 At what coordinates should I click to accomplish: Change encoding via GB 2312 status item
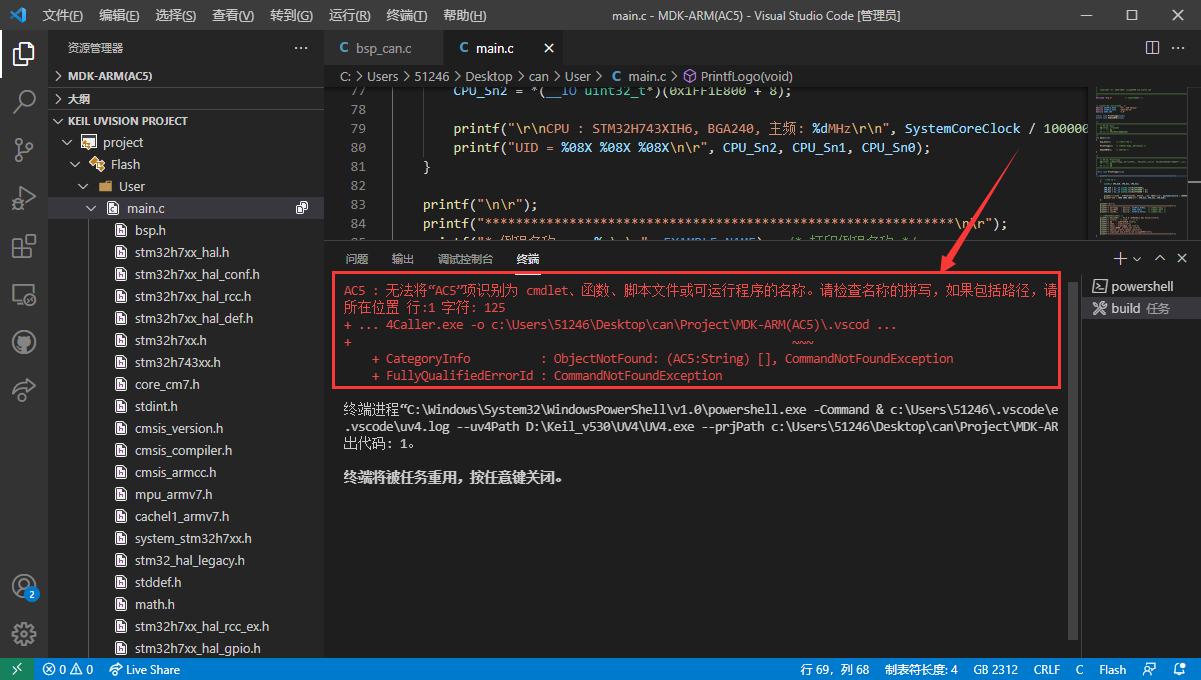[995, 669]
